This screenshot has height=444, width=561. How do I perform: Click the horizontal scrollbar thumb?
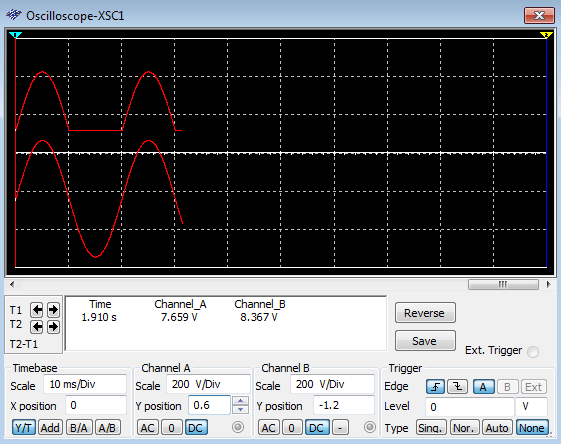click(503, 284)
